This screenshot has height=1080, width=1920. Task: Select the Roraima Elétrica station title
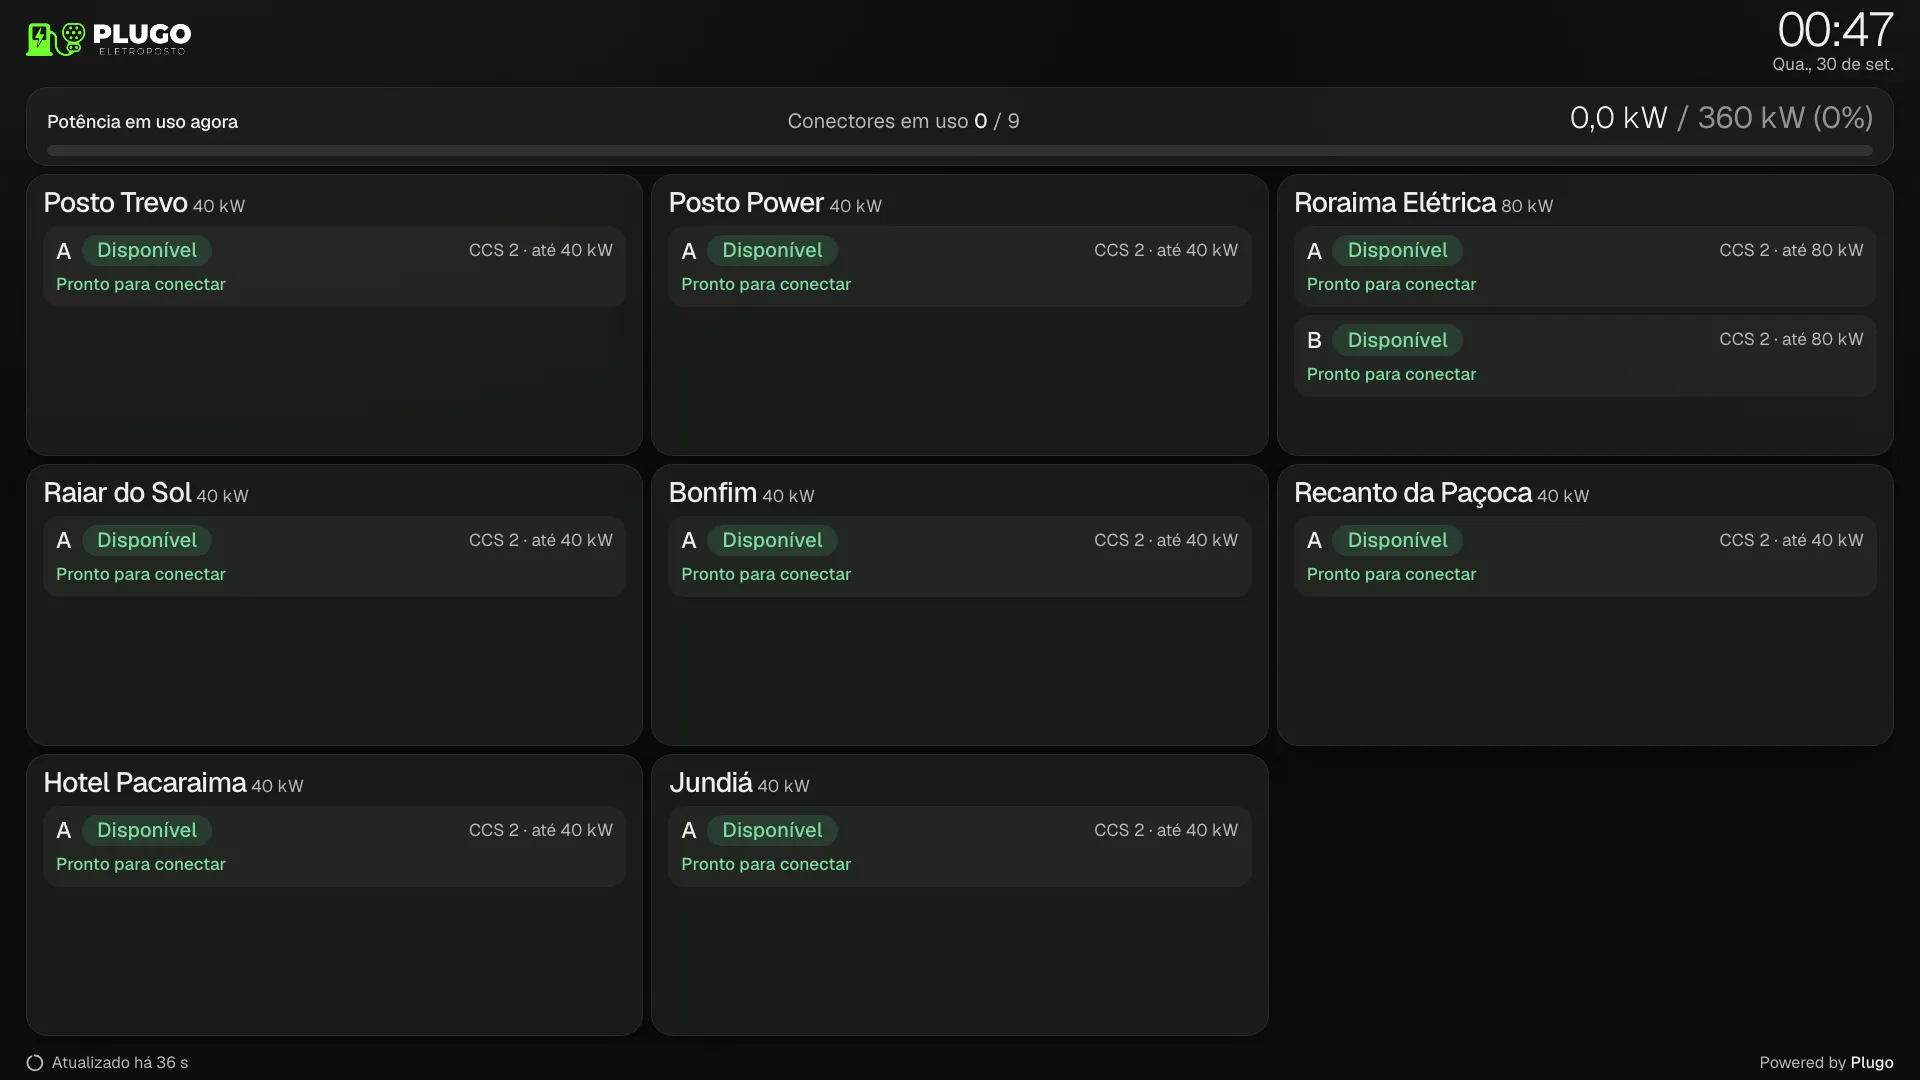(x=1395, y=203)
